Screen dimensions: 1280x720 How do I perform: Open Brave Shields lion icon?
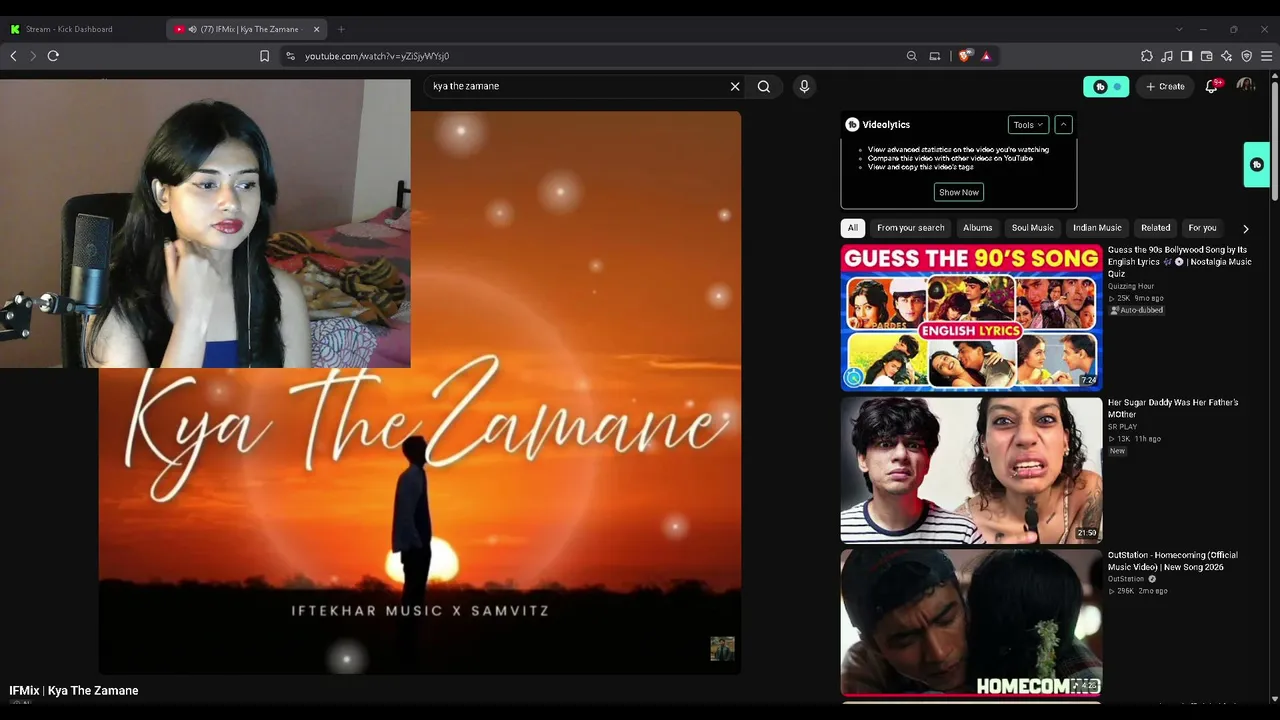click(965, 56)
